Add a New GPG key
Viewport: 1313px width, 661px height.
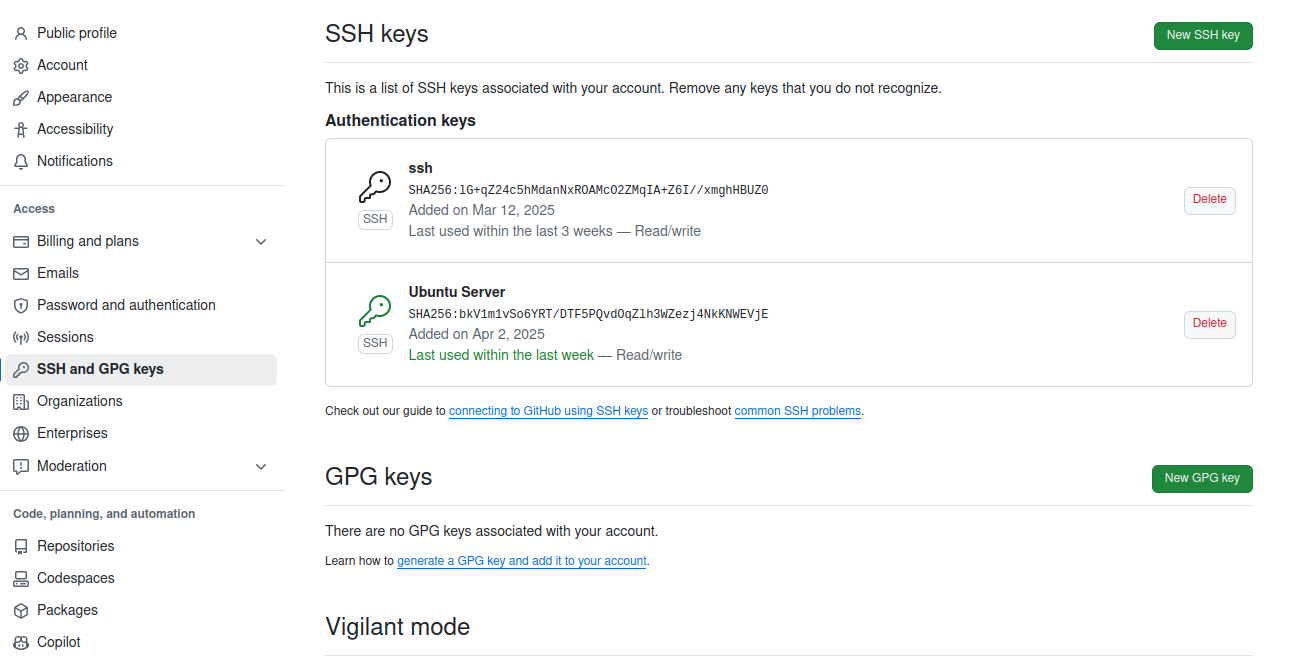pyautogui.click(x=1201, y=478)
